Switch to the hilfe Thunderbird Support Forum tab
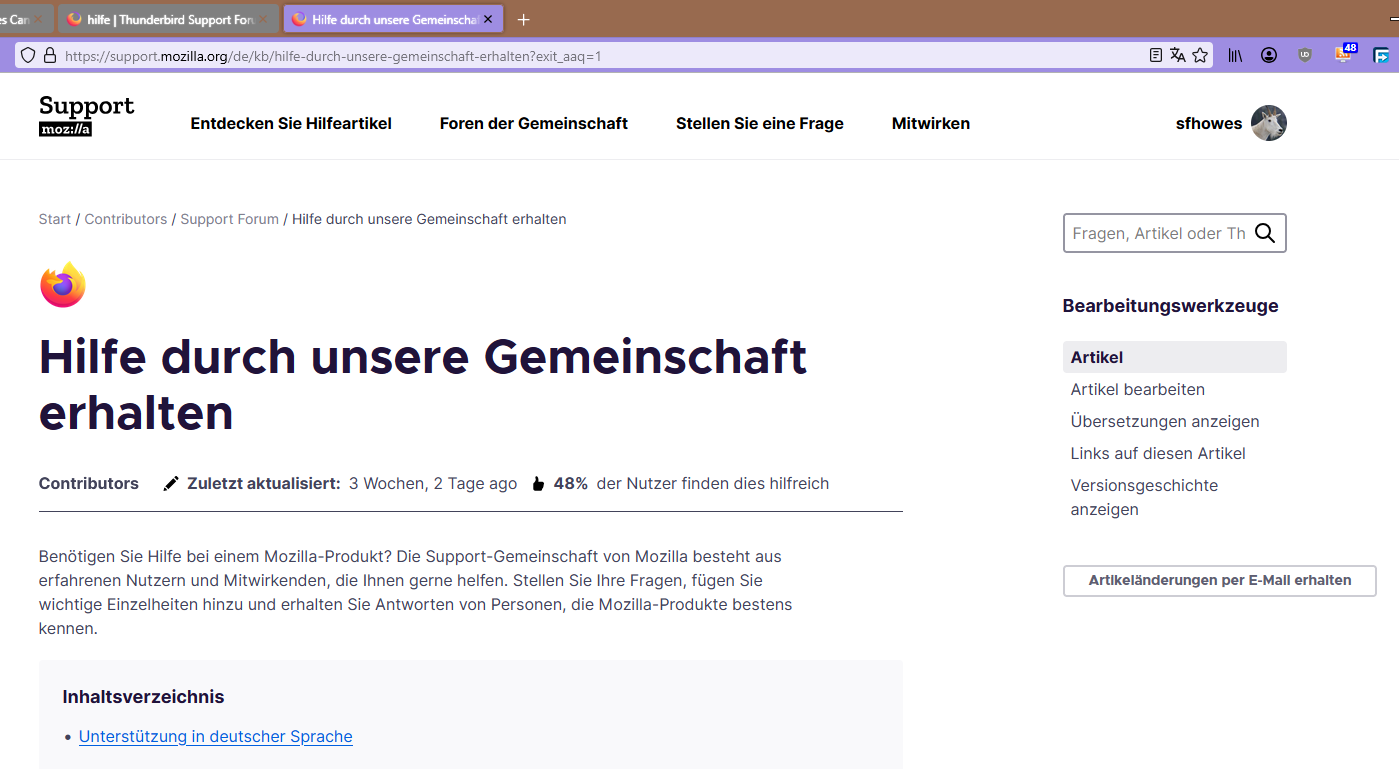Screen dimensions: 1399x769 coord(169,19)
